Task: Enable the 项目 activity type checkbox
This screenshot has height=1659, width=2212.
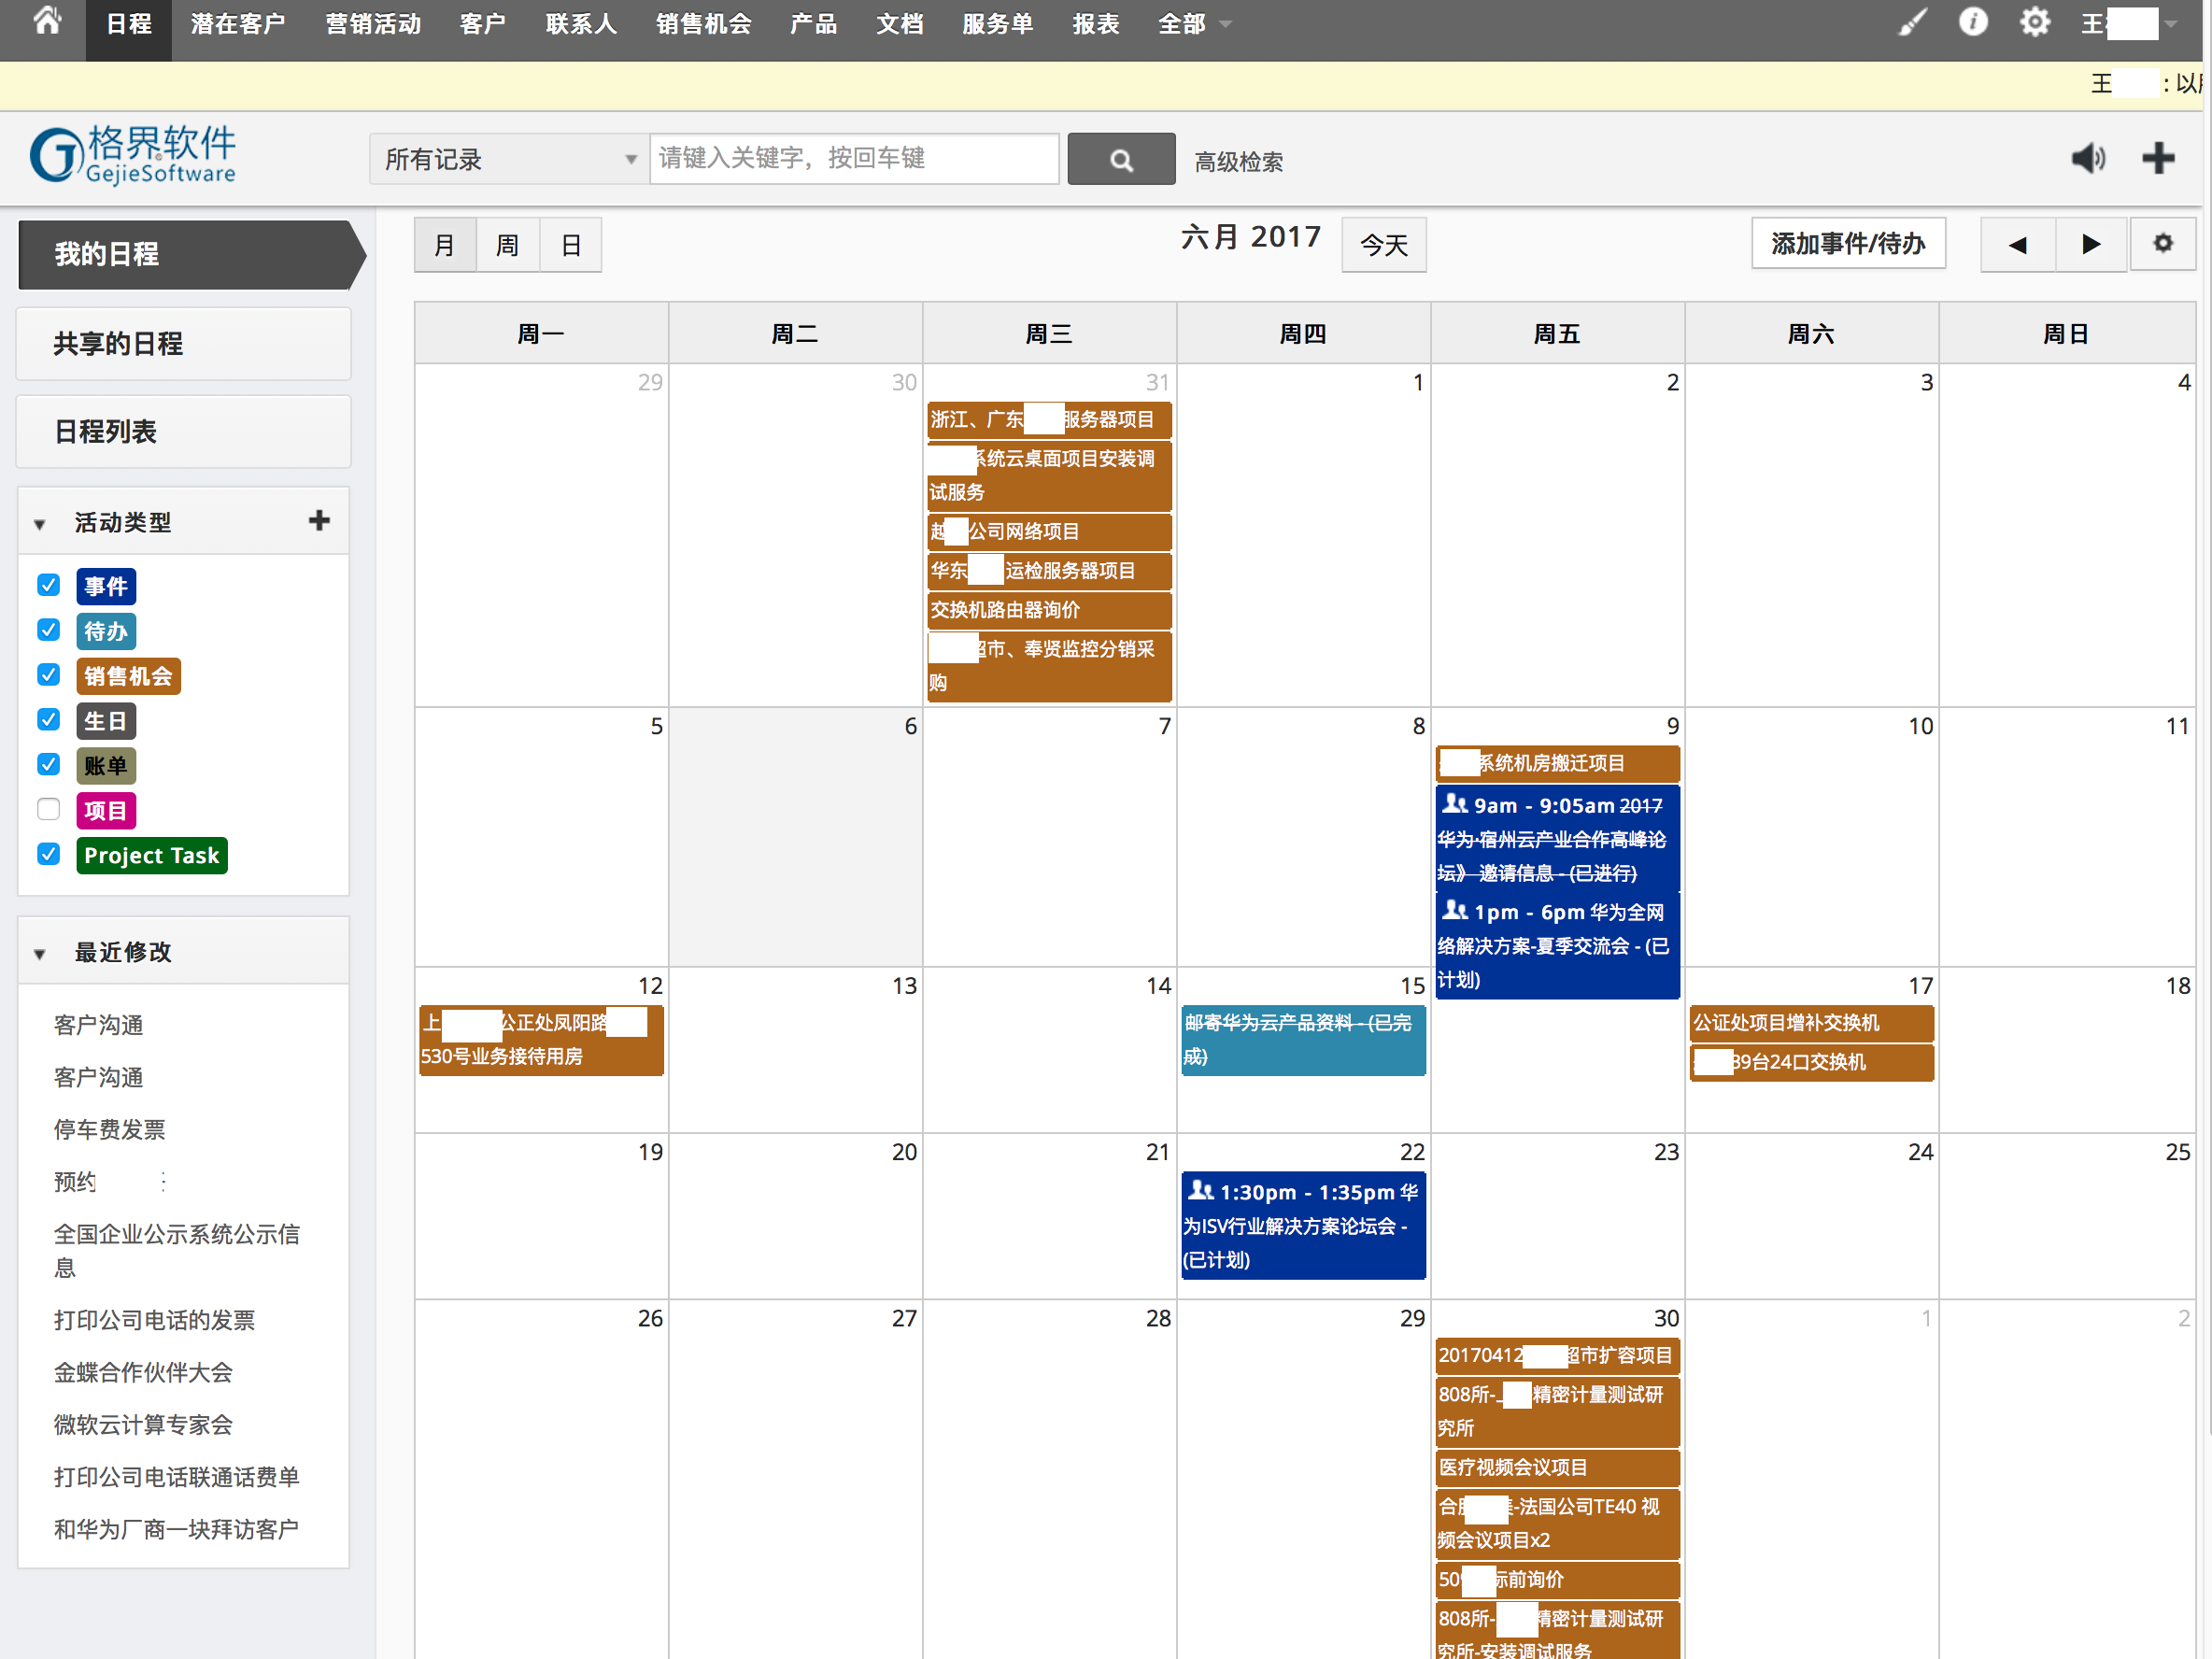Action: [48, 809]
